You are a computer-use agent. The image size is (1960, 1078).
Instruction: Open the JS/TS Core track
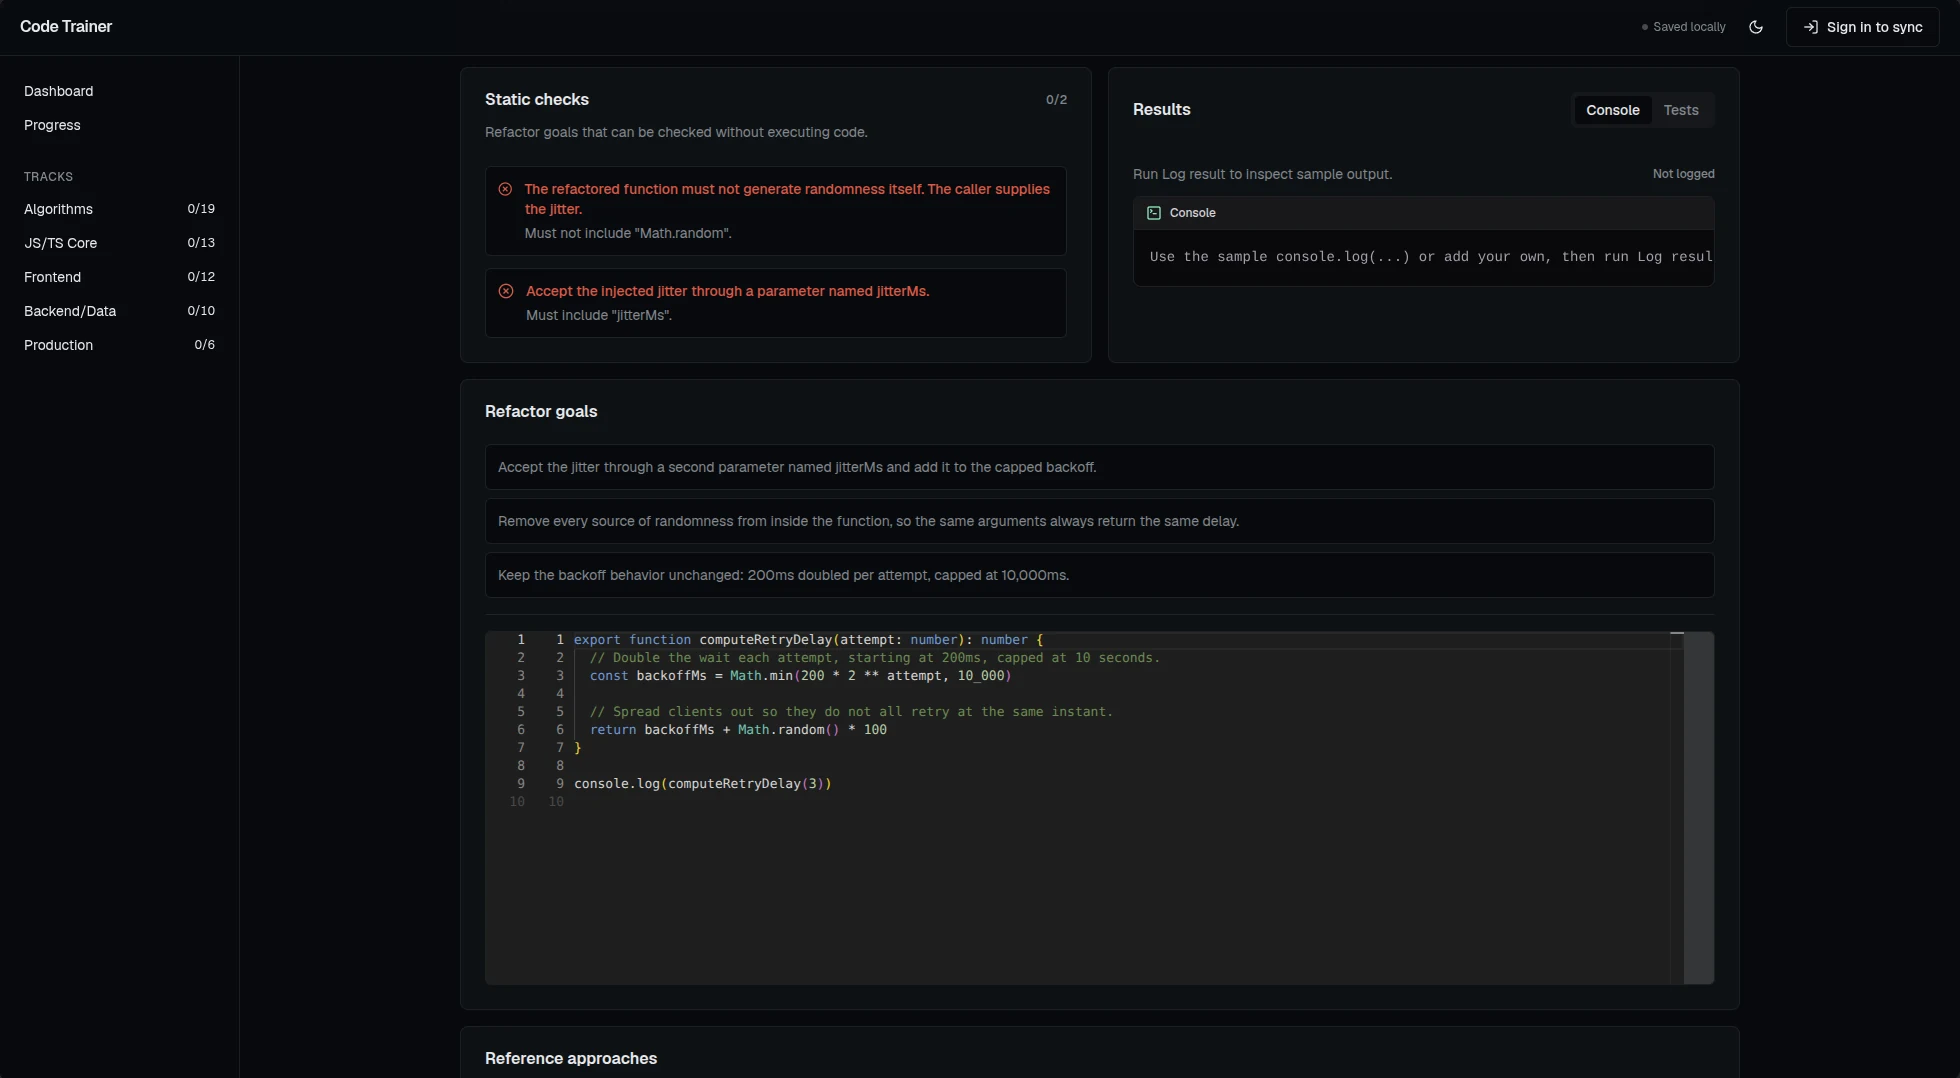pyautogui.click(x=119, y=243)
